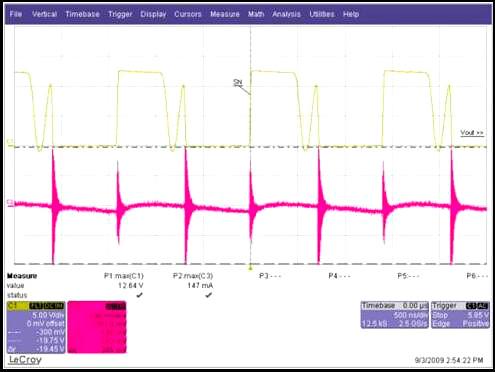Click the trigger position marker at grid bottom

[251, 268]
